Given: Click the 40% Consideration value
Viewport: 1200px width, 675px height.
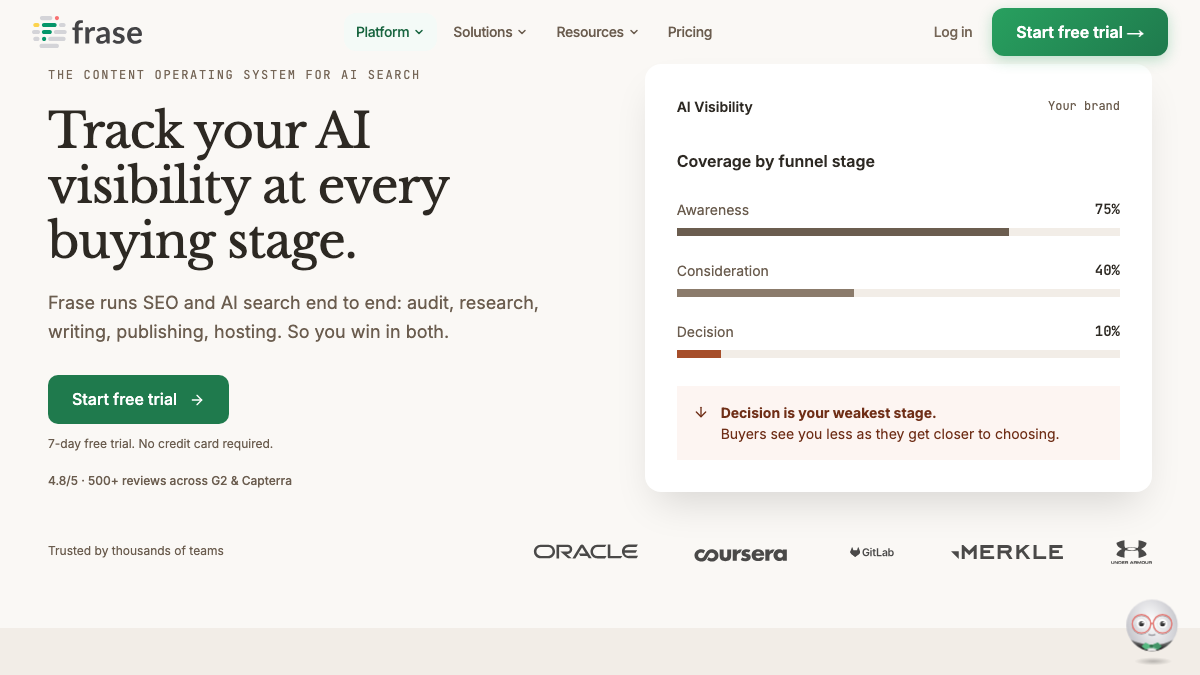Looking at the screenshot, I should [x=1107, y=270].
